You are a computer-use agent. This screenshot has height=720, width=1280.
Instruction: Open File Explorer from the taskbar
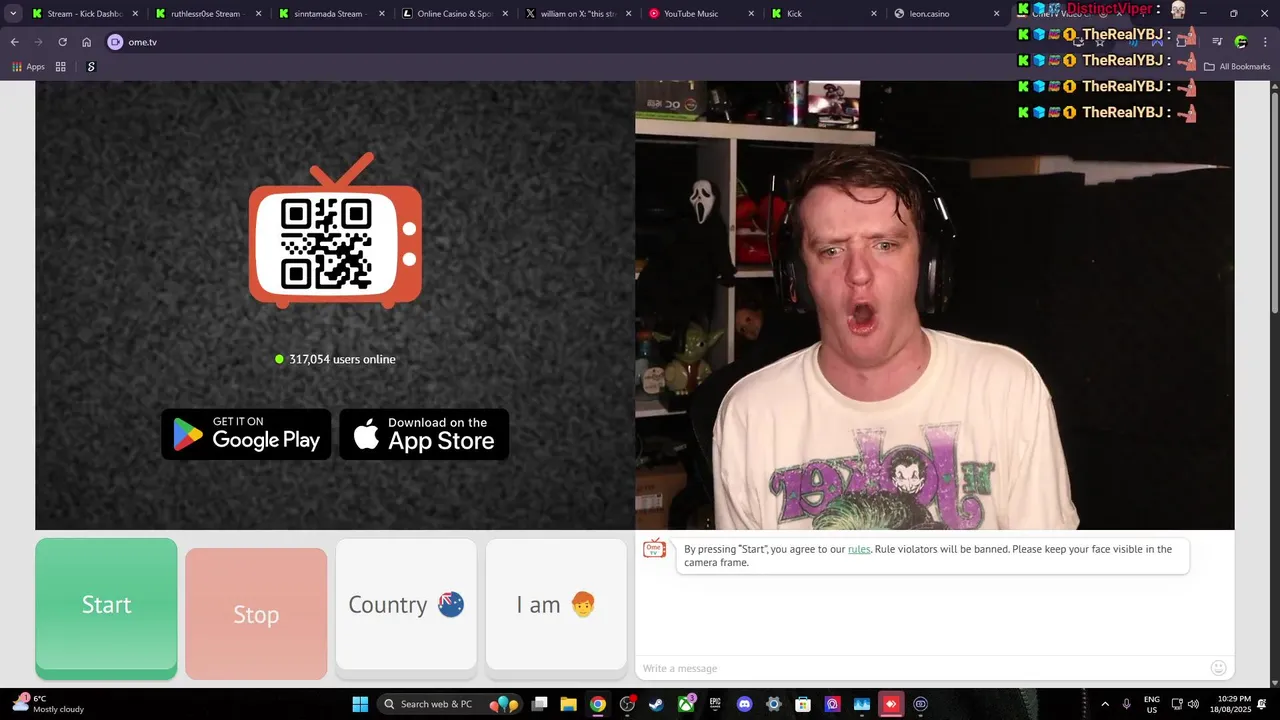click(568, 704)
